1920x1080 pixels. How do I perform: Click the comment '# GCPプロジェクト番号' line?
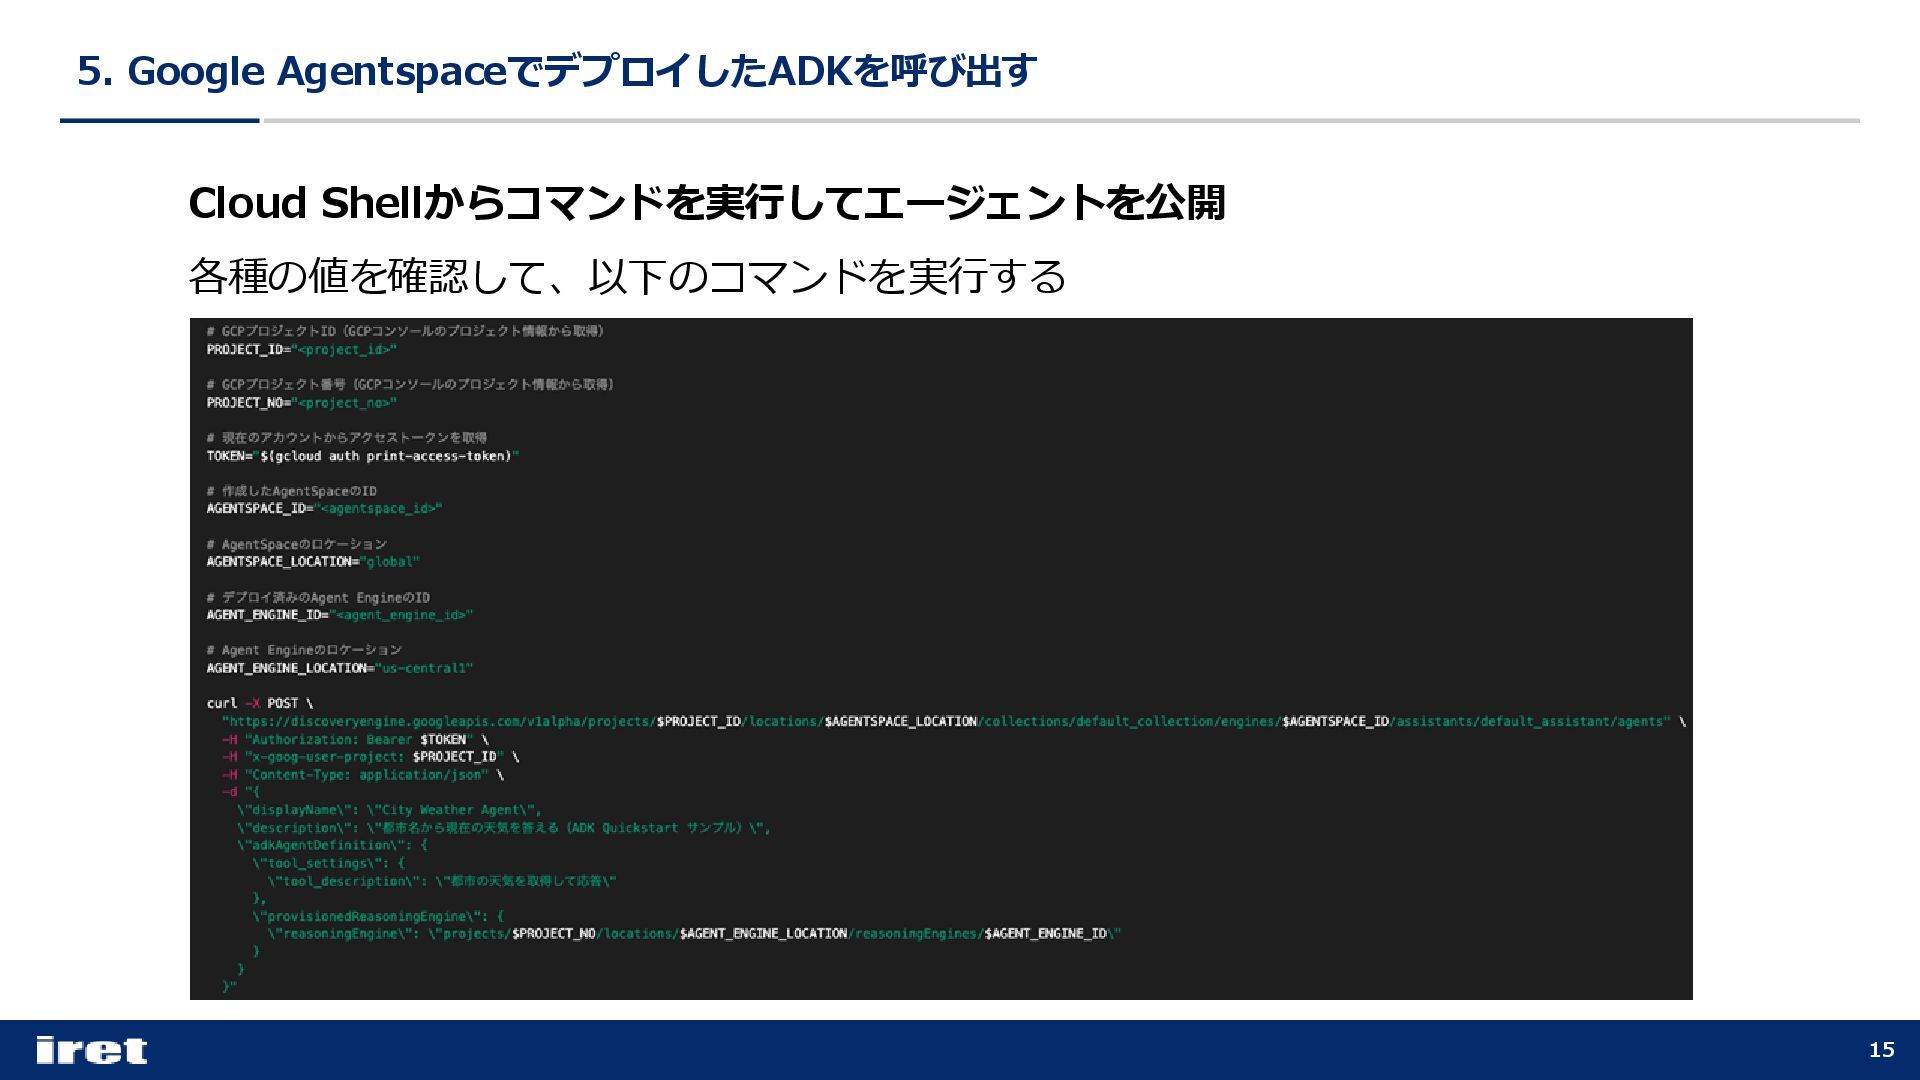tap(410, 384)
